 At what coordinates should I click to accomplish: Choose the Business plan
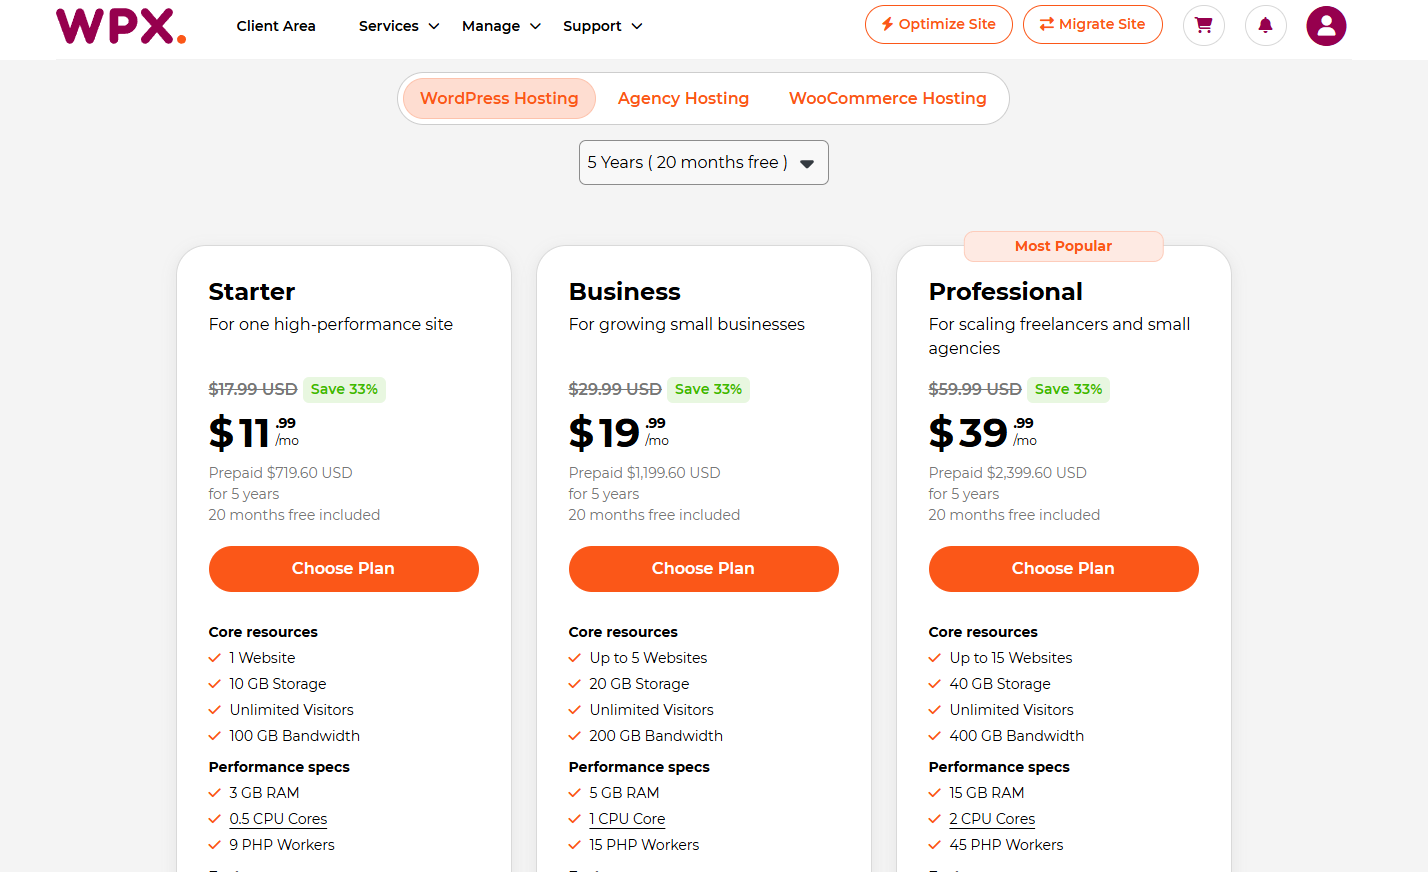[704, 569]
